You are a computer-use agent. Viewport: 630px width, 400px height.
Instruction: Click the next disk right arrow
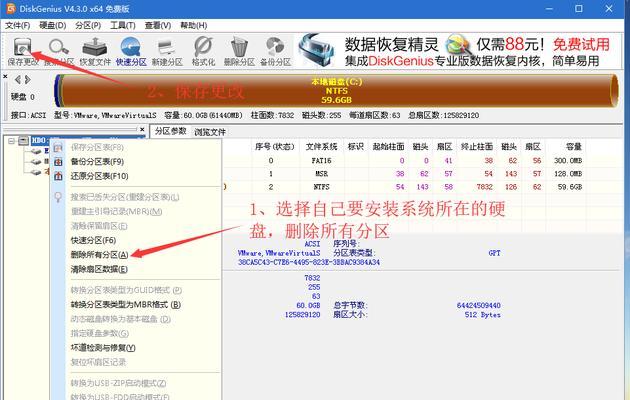(x=27, y=80)
